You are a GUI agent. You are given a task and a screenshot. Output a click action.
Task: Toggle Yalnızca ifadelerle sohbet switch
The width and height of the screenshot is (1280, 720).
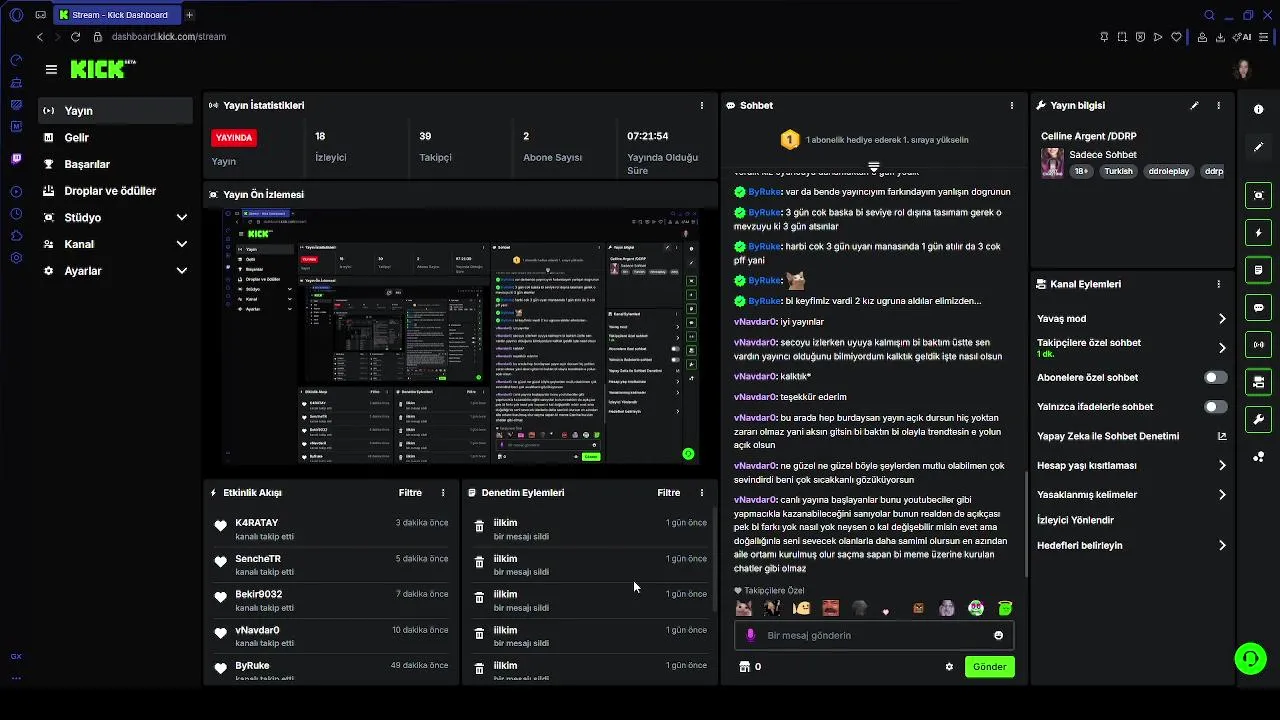(x=1215, y=407)
